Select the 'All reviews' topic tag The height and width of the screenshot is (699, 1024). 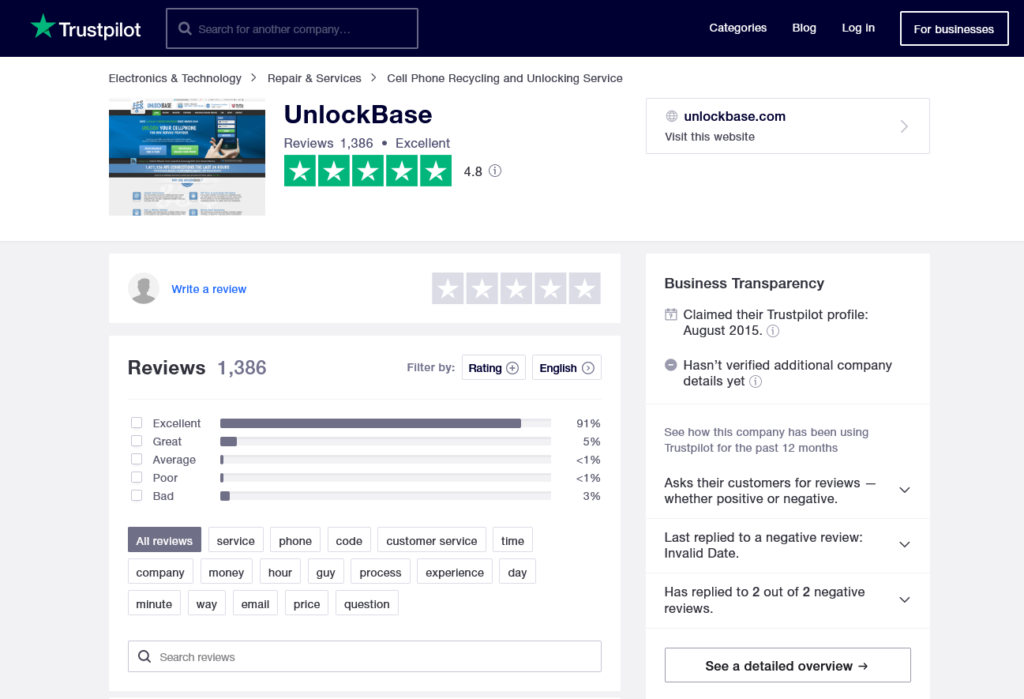tap(165, 540)
